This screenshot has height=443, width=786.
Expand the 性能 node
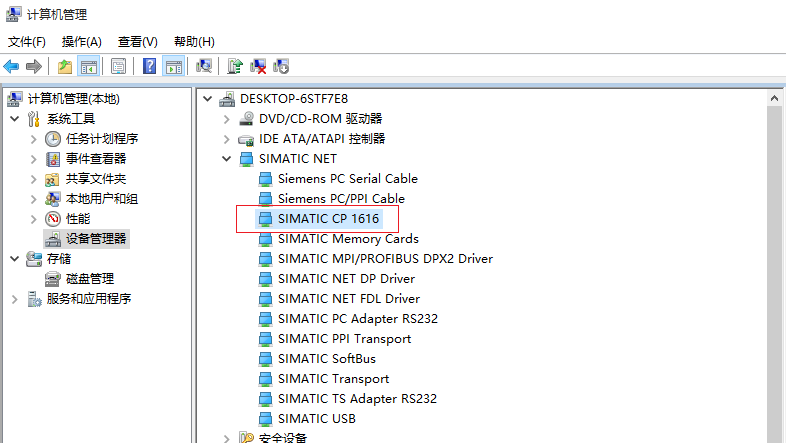[34, 219]
